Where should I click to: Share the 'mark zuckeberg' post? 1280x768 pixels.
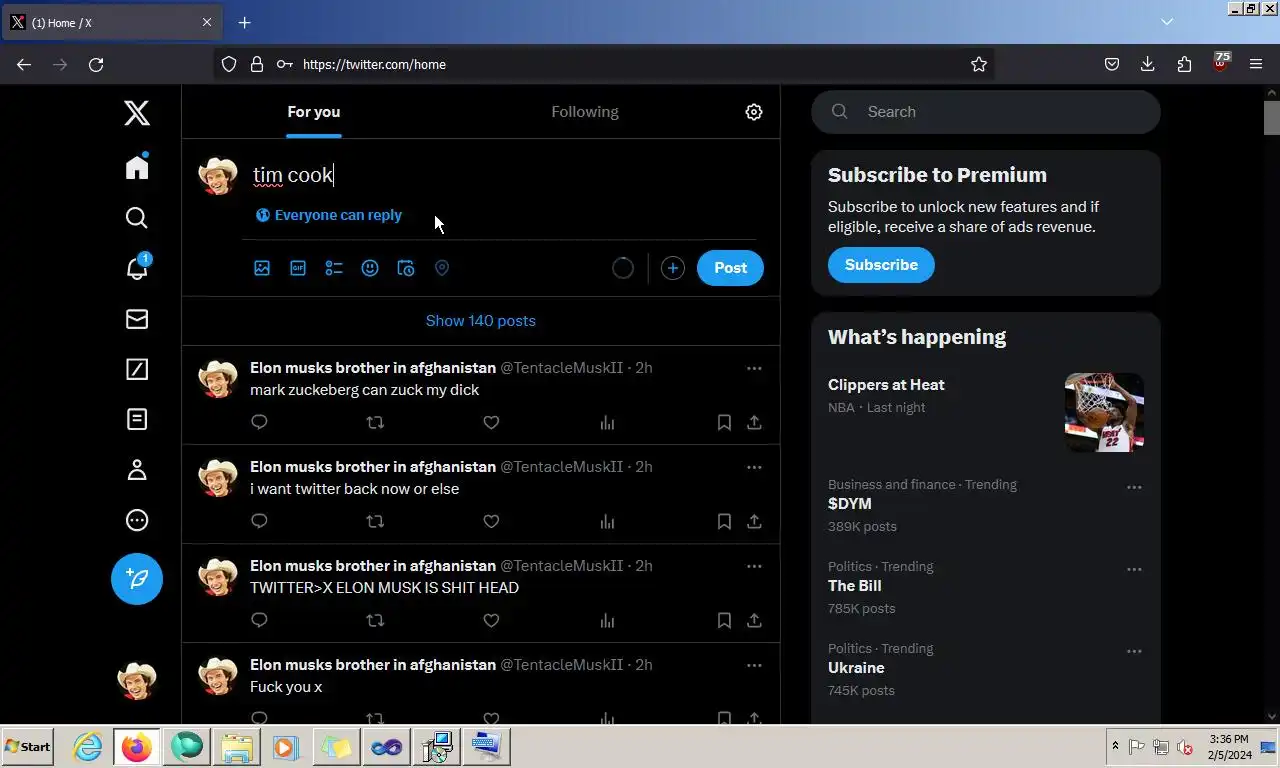(754, 422)
